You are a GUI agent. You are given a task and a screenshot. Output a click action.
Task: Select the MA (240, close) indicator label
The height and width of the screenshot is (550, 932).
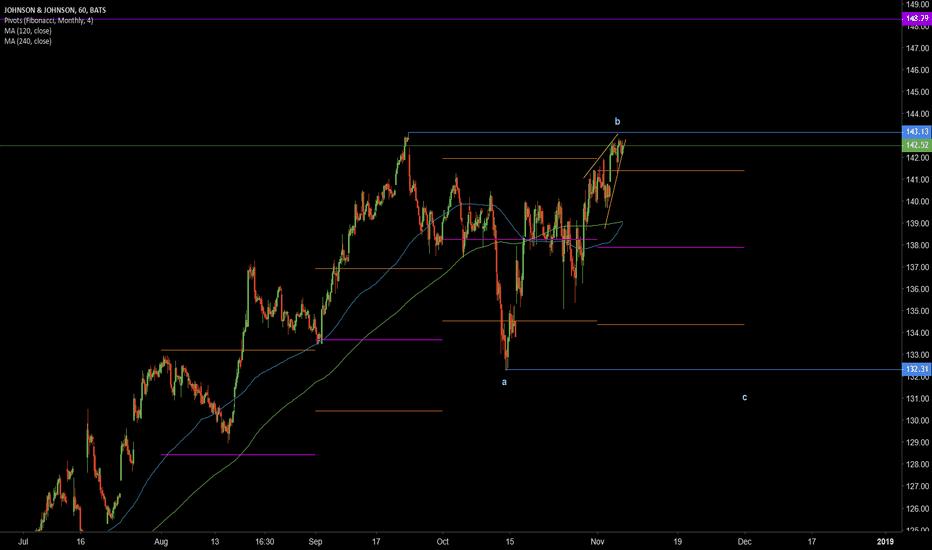pyautogui.click(x=28, y=42)
